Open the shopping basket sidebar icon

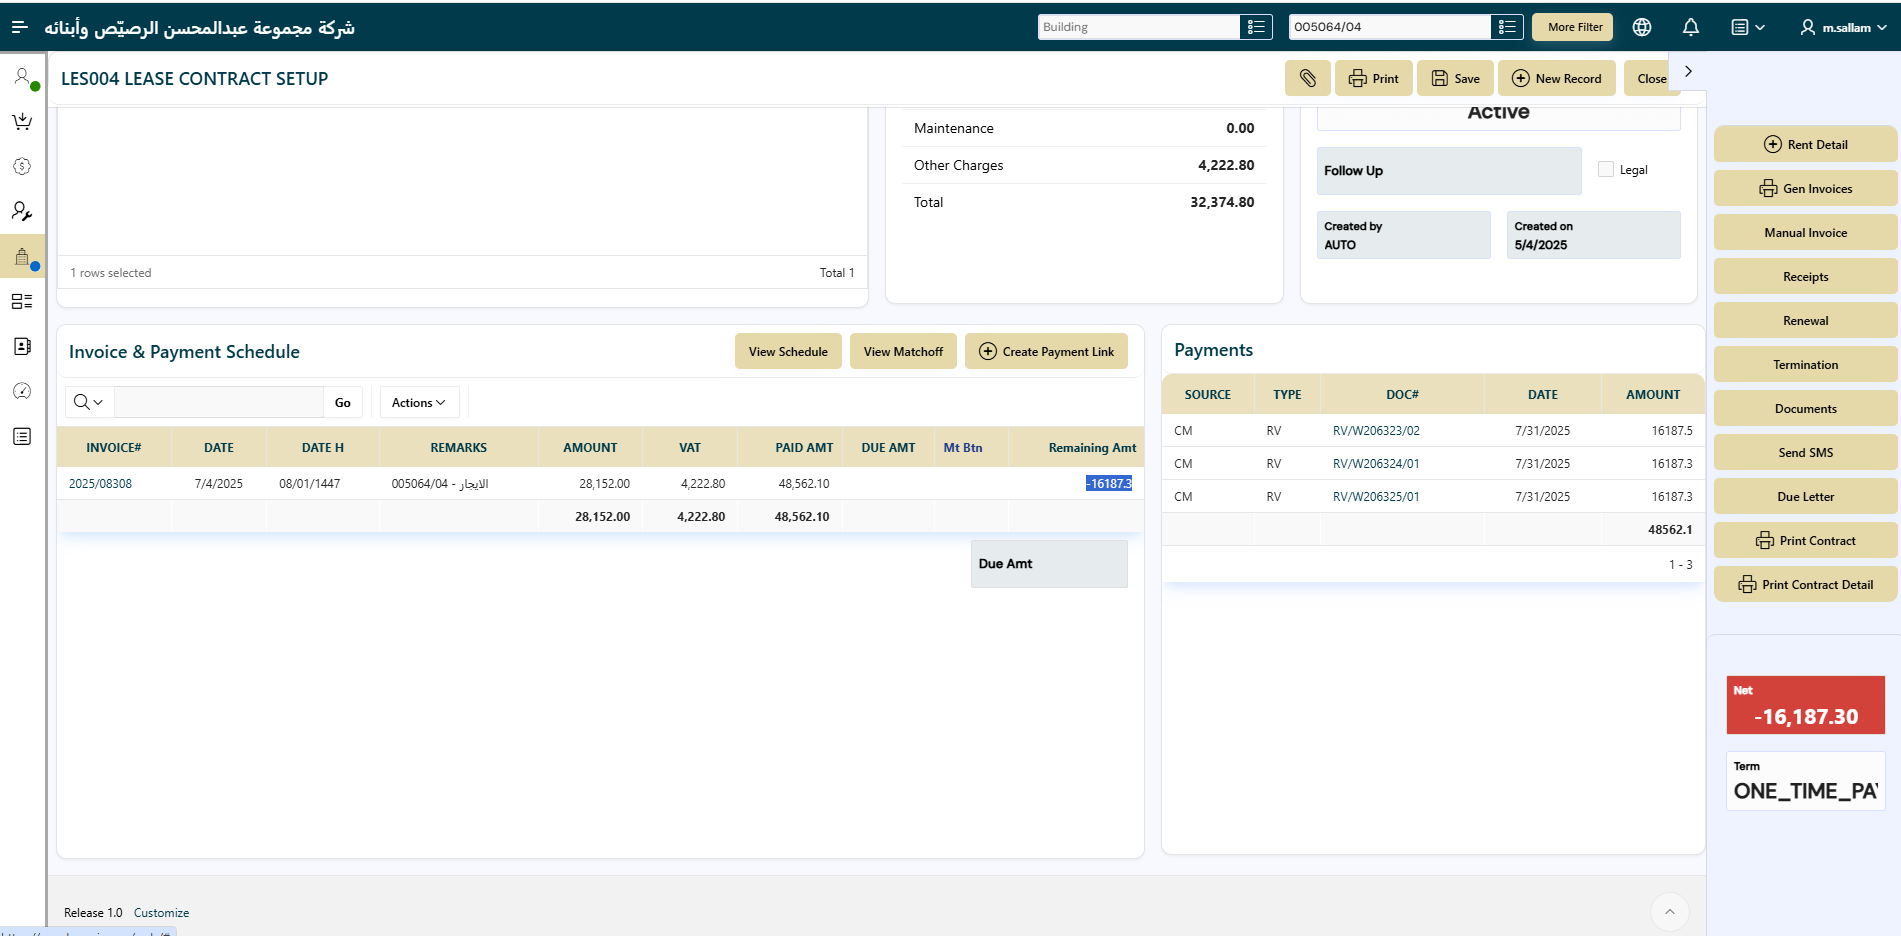22,122
